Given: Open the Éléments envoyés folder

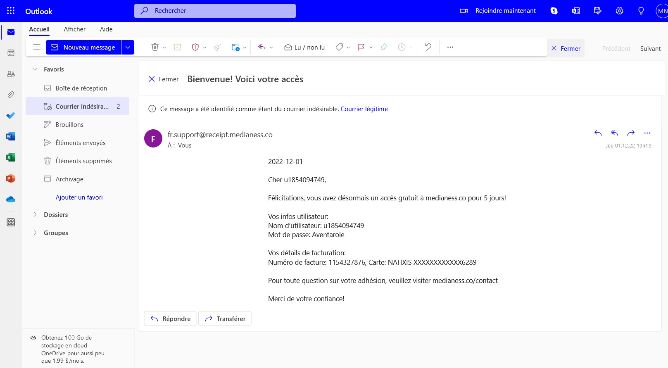Looking at the screenshot, I should [x=78, y=143].
